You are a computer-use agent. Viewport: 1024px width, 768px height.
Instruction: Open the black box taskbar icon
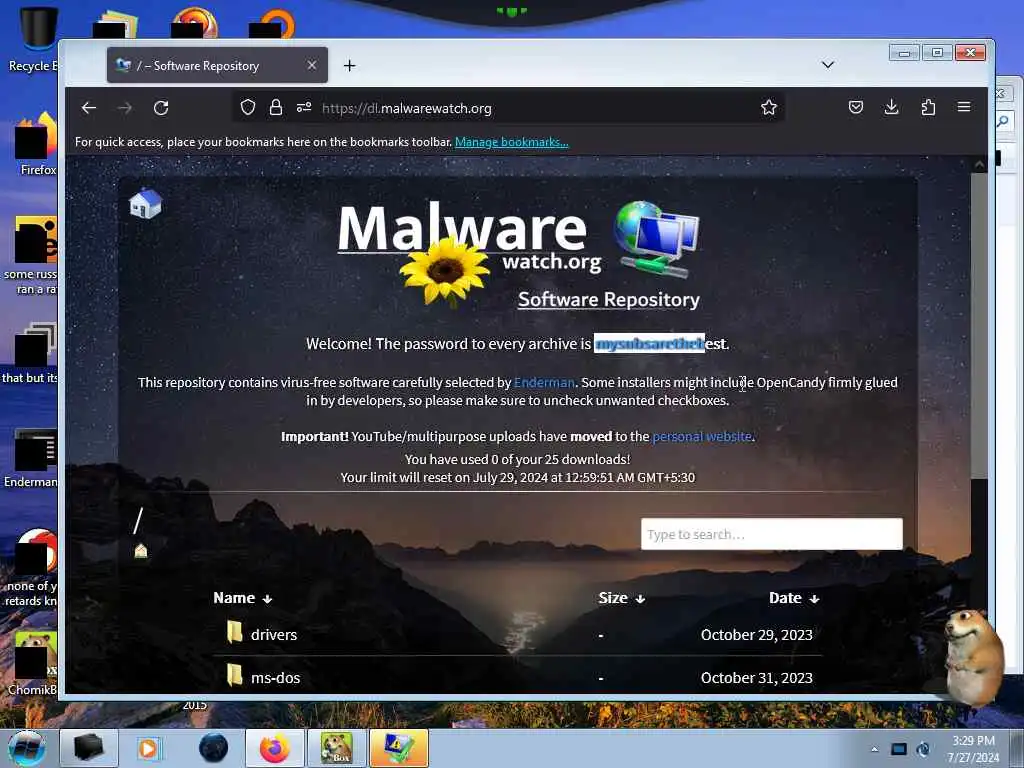point(89,748)
